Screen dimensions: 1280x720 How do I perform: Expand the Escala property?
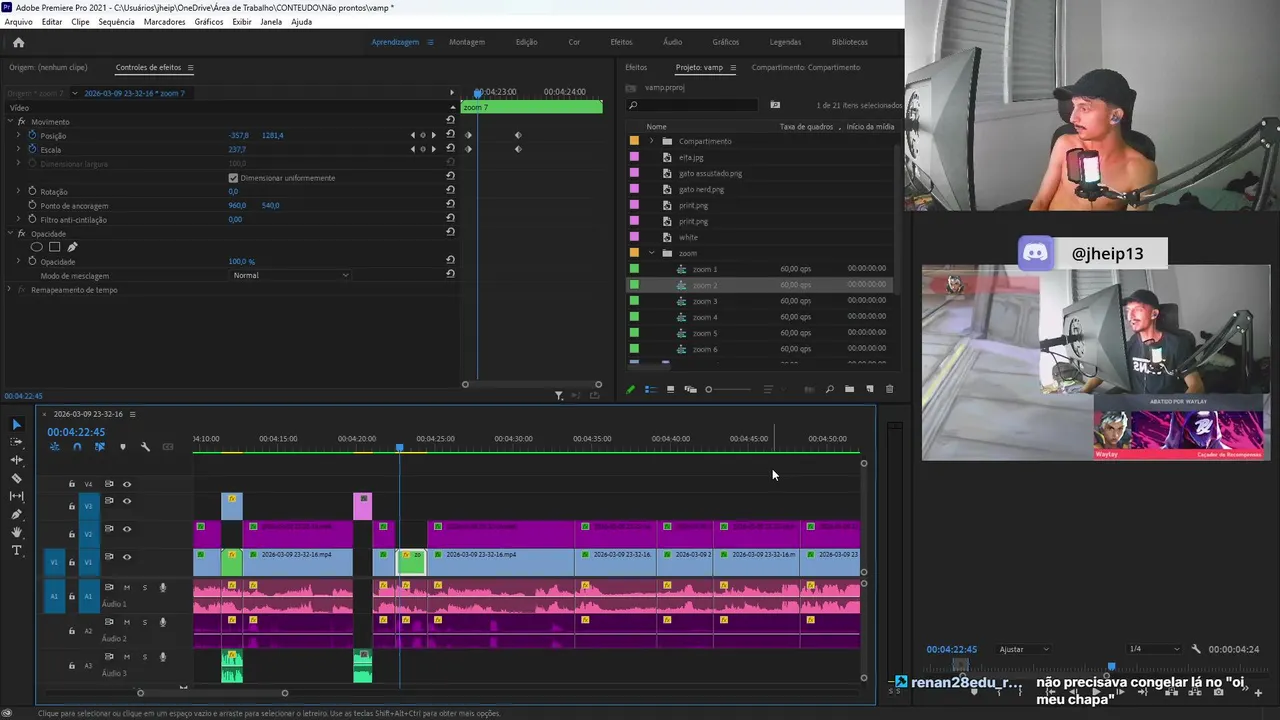click(x=18, y=149)
